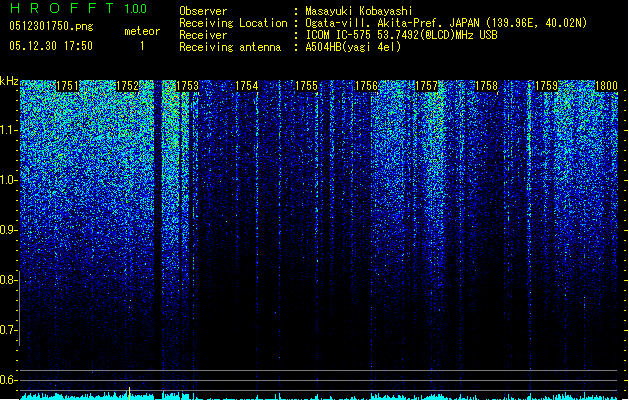Click the 1756 time marker
629x400 pixels.
coord(366,86)
